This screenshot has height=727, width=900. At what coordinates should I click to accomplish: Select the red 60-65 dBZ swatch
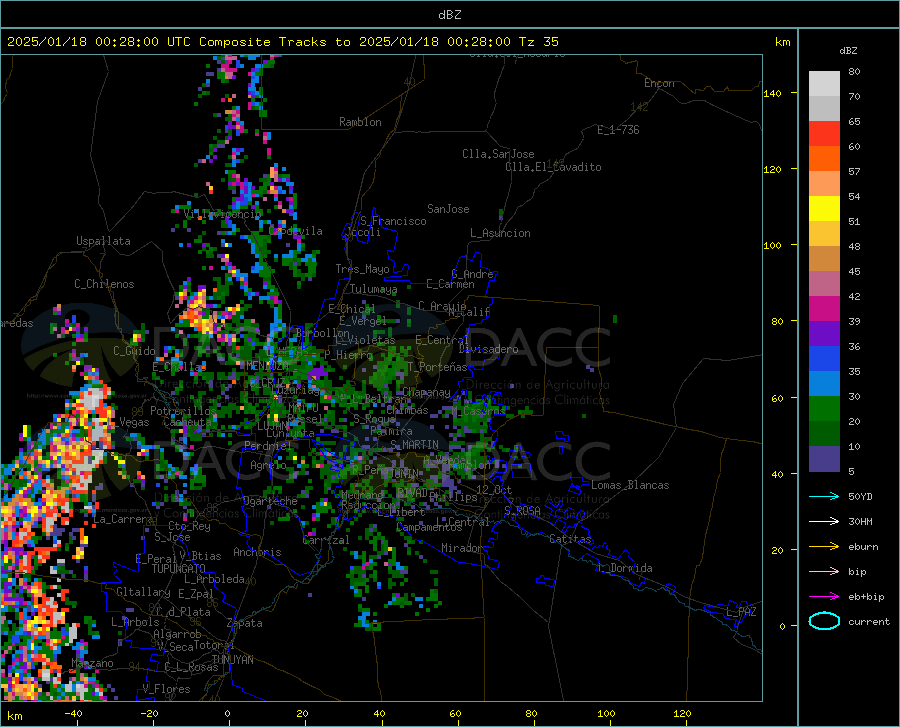pos(824,134)
